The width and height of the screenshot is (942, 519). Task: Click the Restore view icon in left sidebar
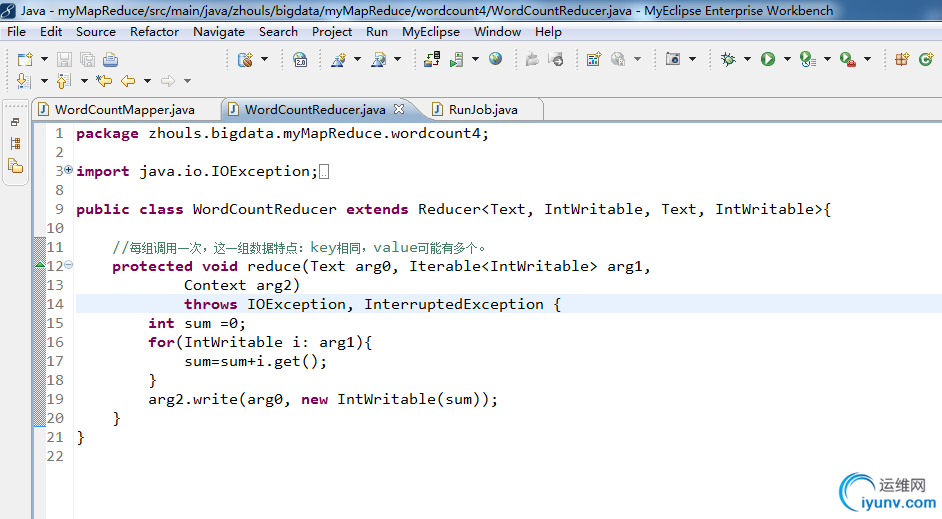tap(15, 122)
